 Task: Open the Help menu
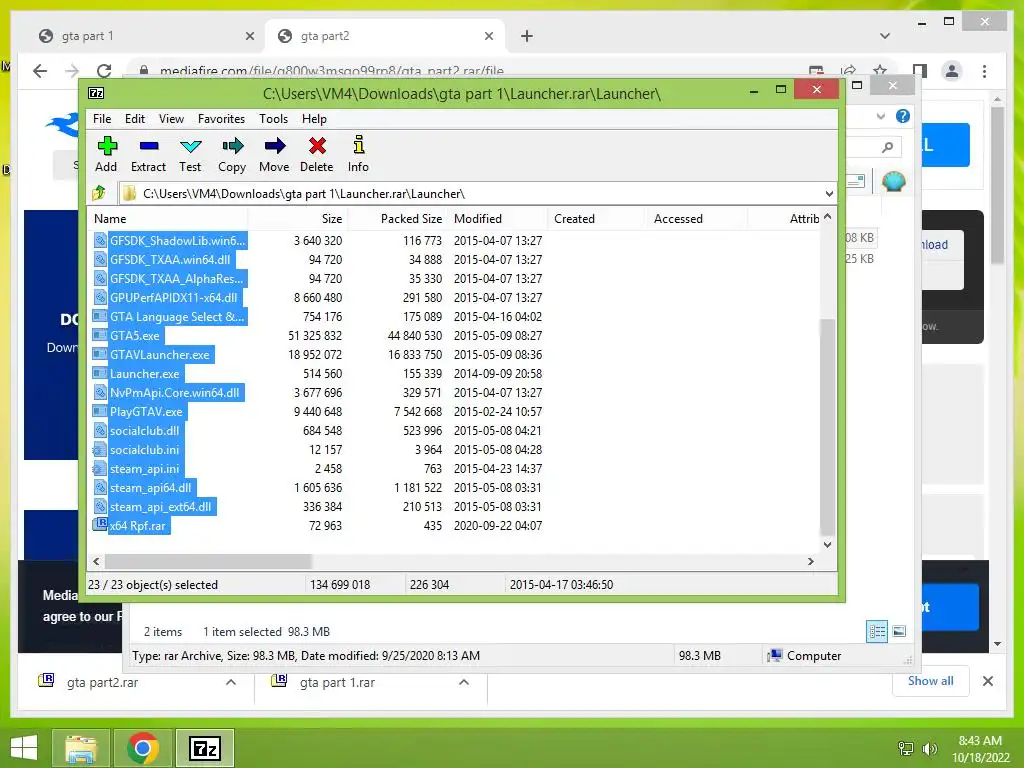(314, 119)
